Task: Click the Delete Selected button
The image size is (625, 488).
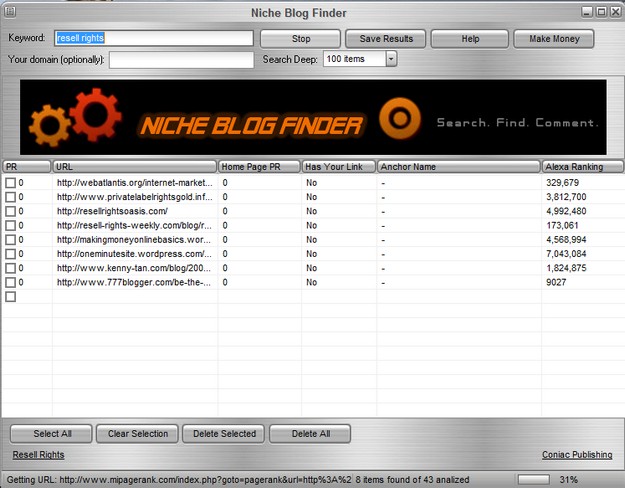Action: click(x=224, y=434)
